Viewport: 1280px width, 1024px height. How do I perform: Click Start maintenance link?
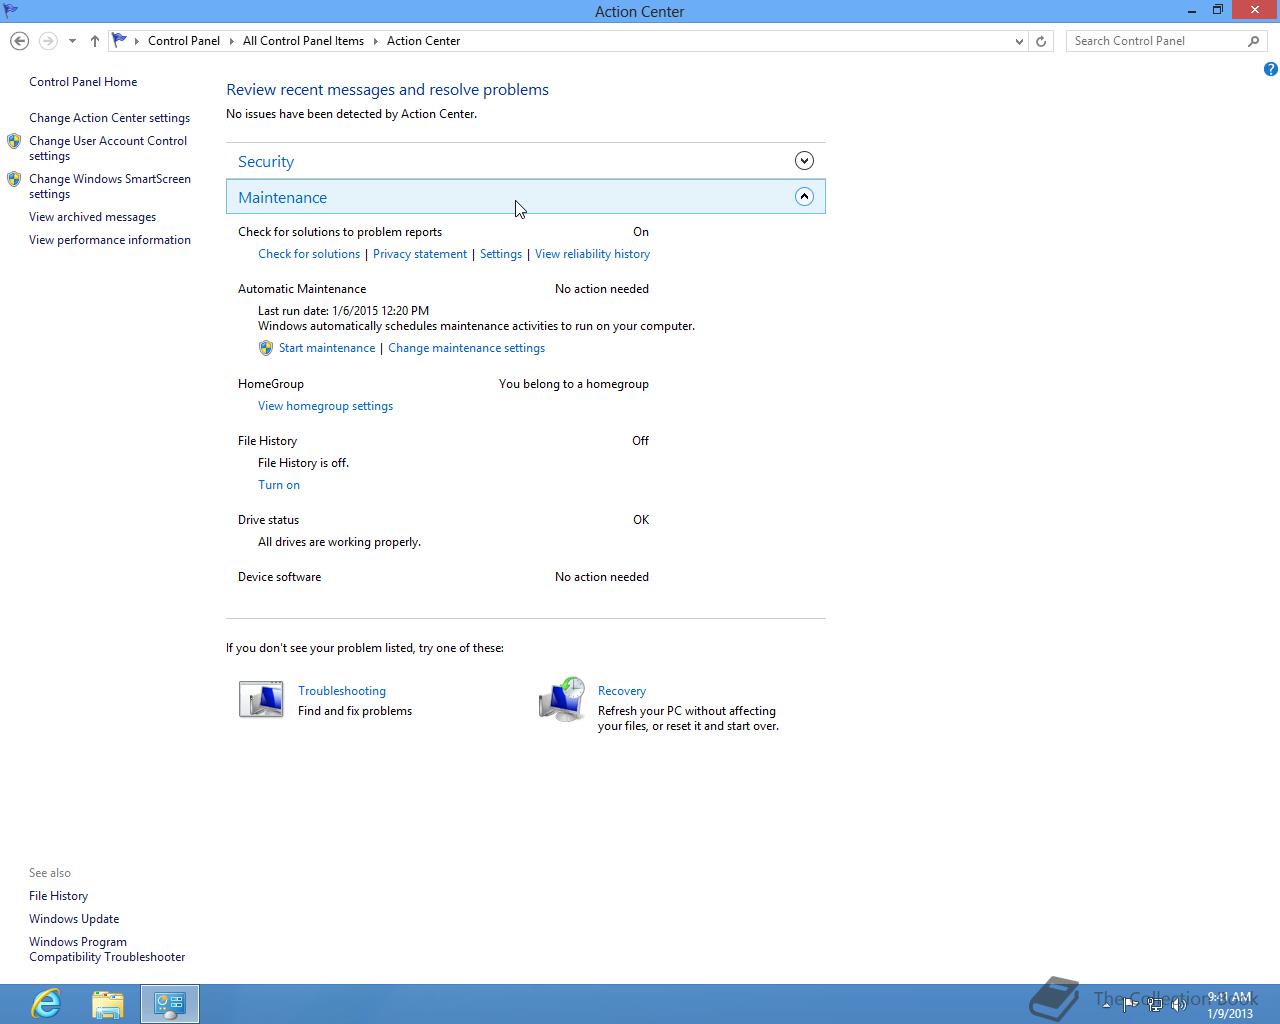pyautogui.click(x=327, y=348)
